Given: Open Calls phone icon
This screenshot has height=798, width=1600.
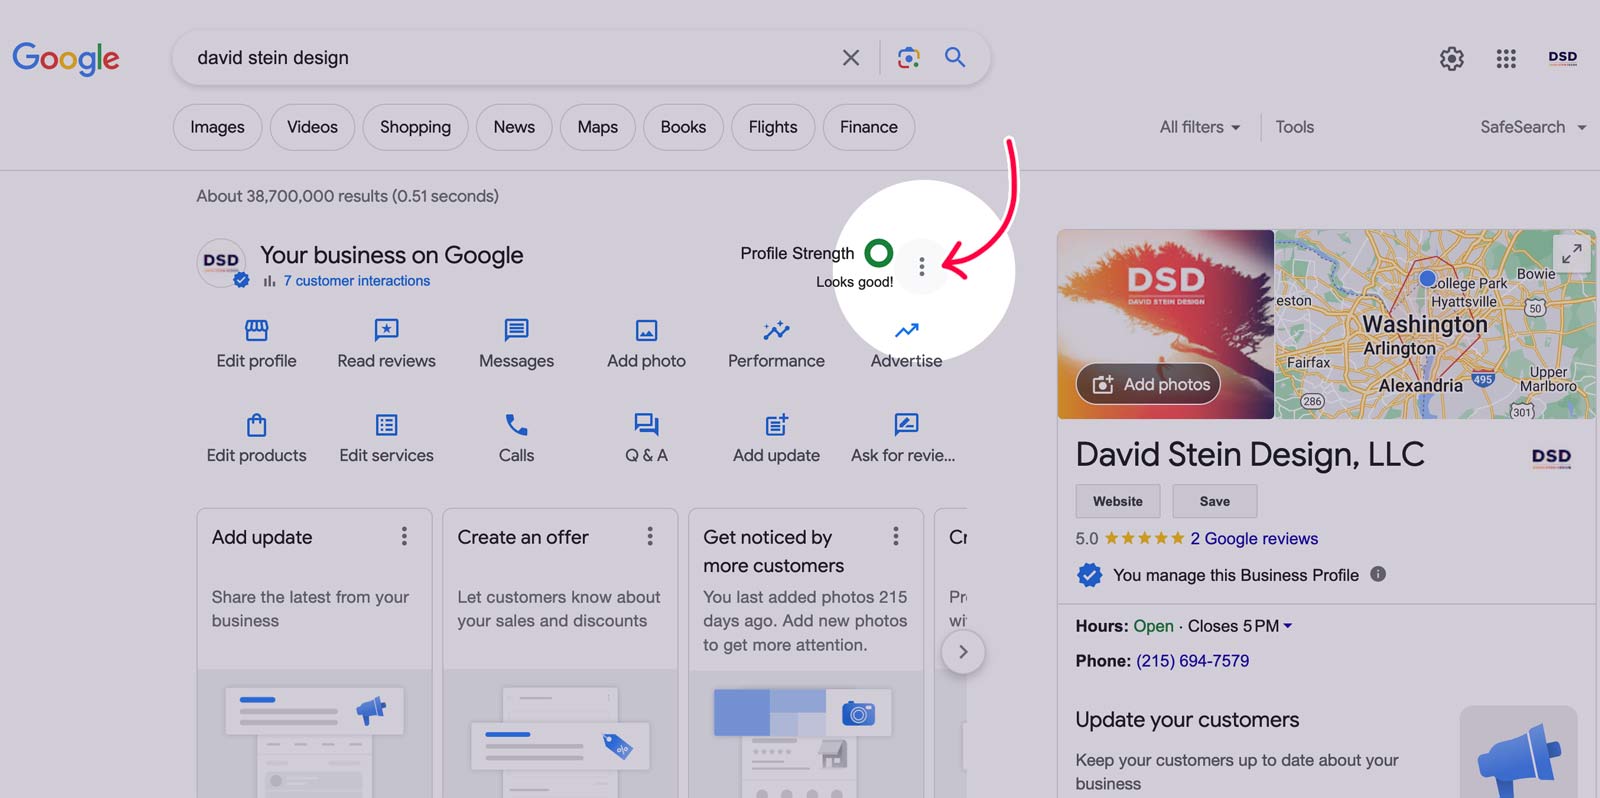Looking at the screenshot, I should tap(516, 424).
